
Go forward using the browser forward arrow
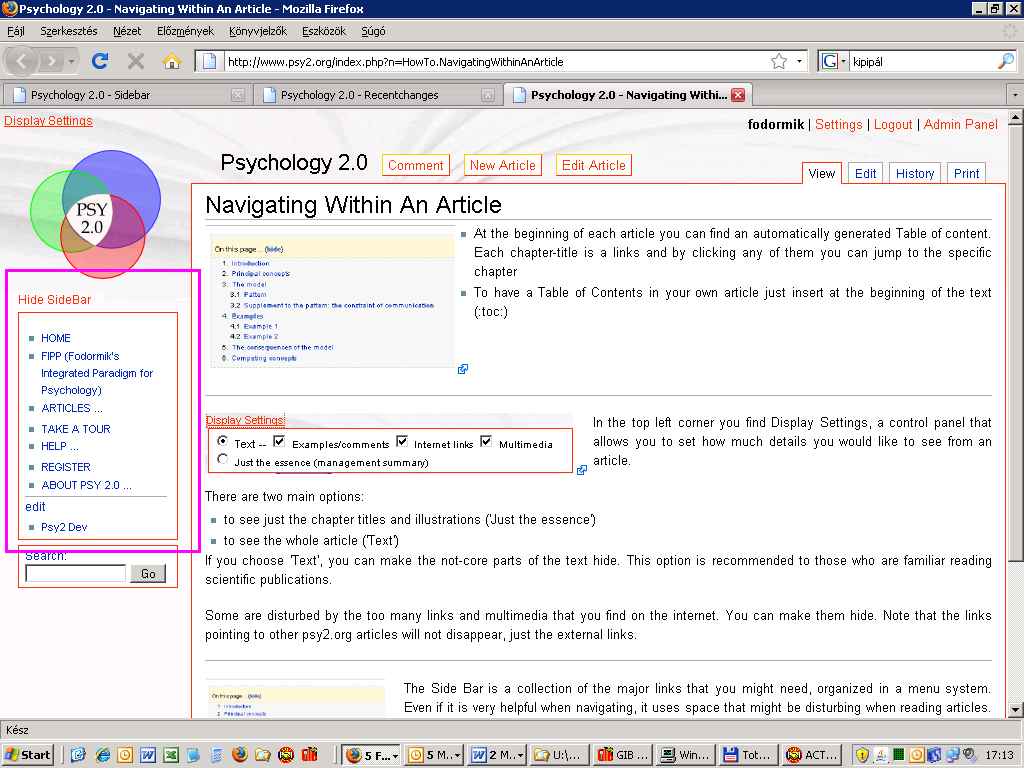(x=51, y=61)
